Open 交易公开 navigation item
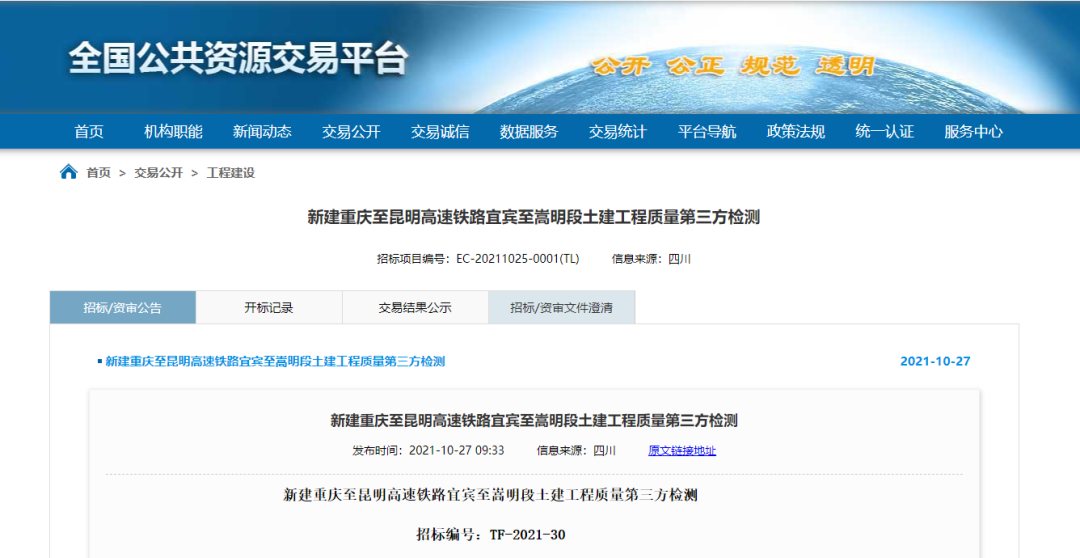The image size is (1080, 558). pos(351,132)
